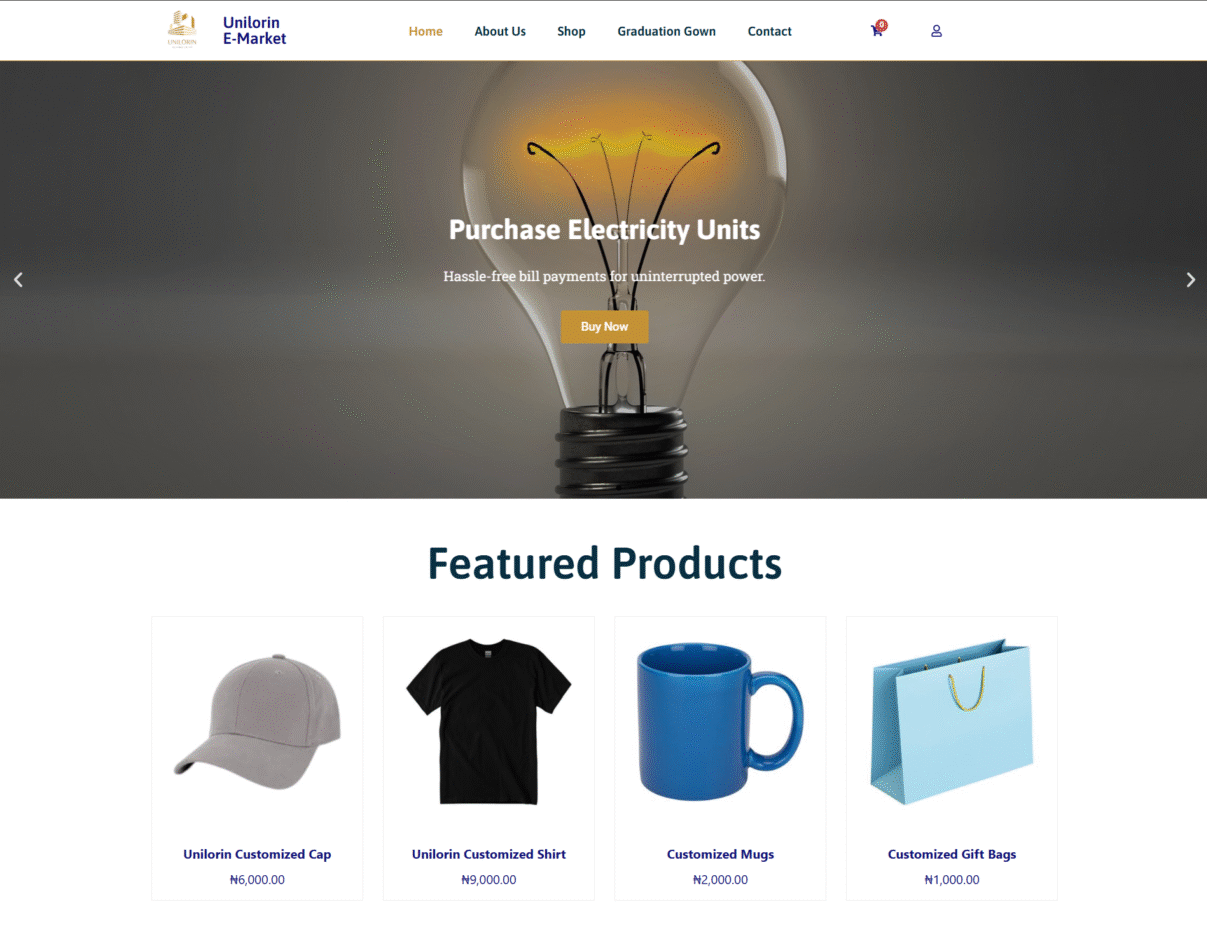Screen dimensions: 1207x934
Task: Navigate to Shop menu
Action: pyautogui.click(x=571, y=31)
